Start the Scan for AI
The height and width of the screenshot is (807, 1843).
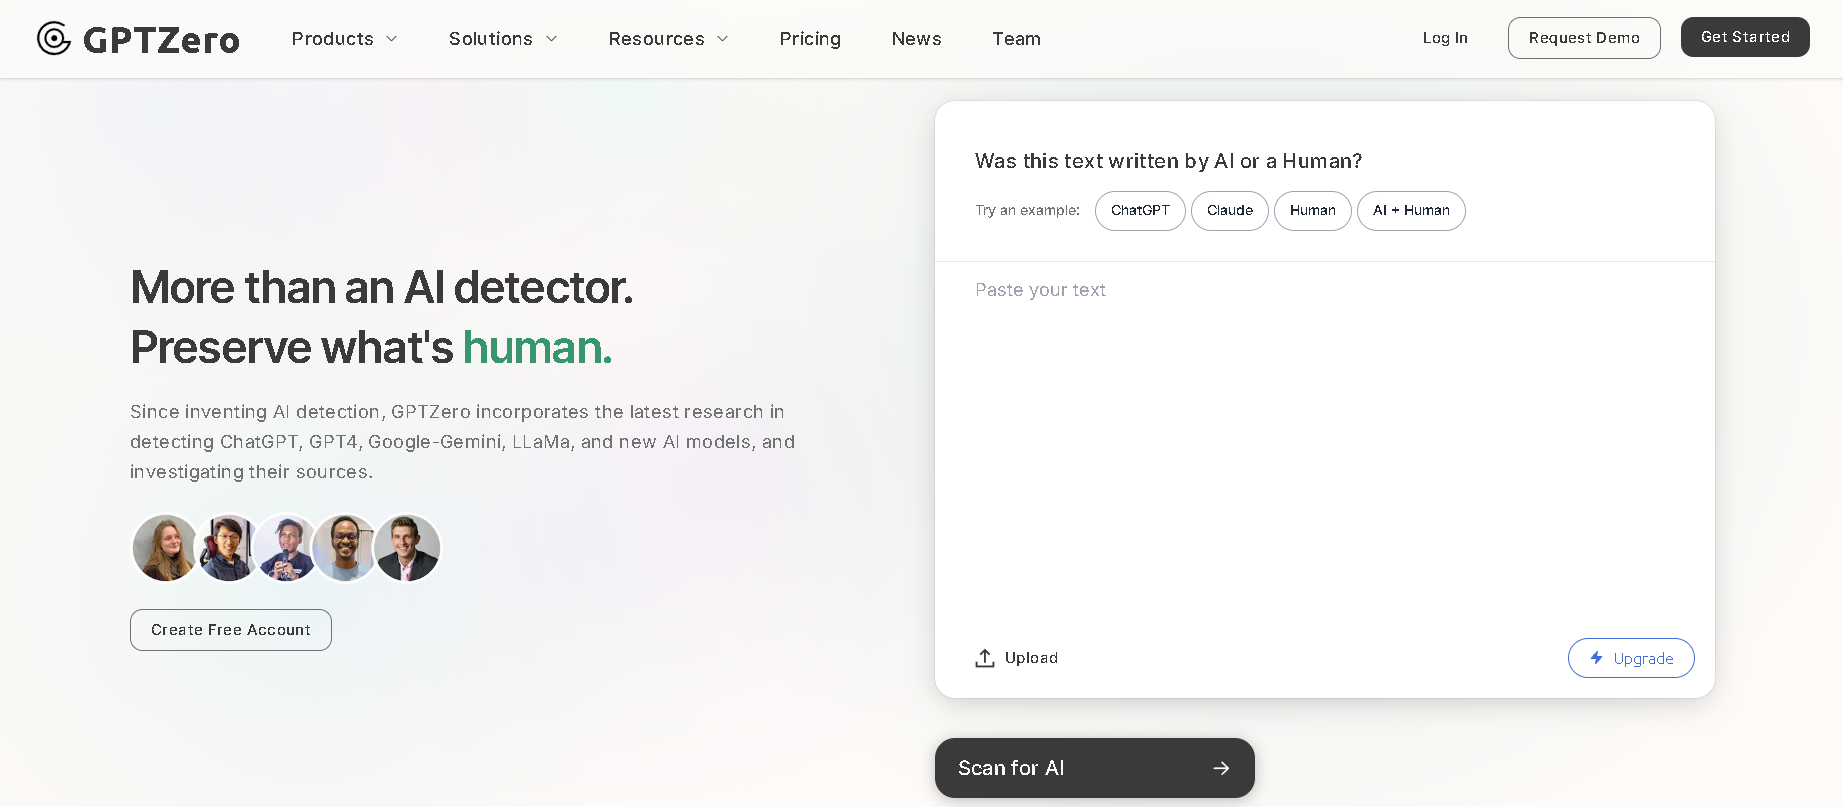[1095, 768]
